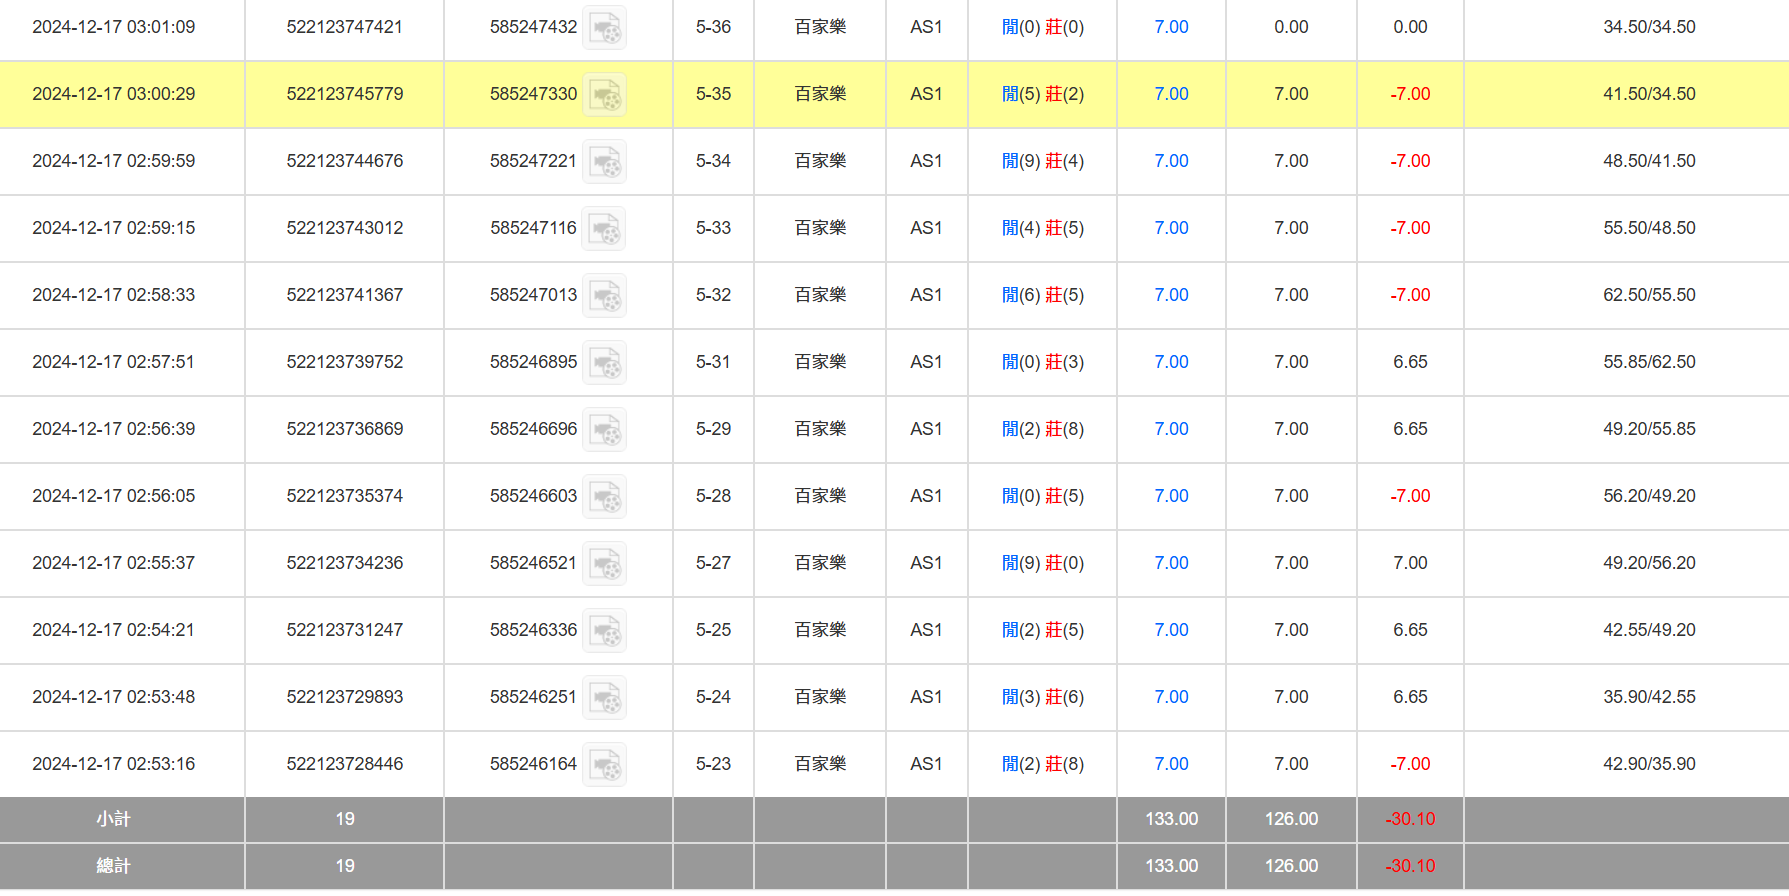The height and width of the screenshot is (896, 1789).
Task: Click the replay icon next to 585247116
Action: click(604, 229)
